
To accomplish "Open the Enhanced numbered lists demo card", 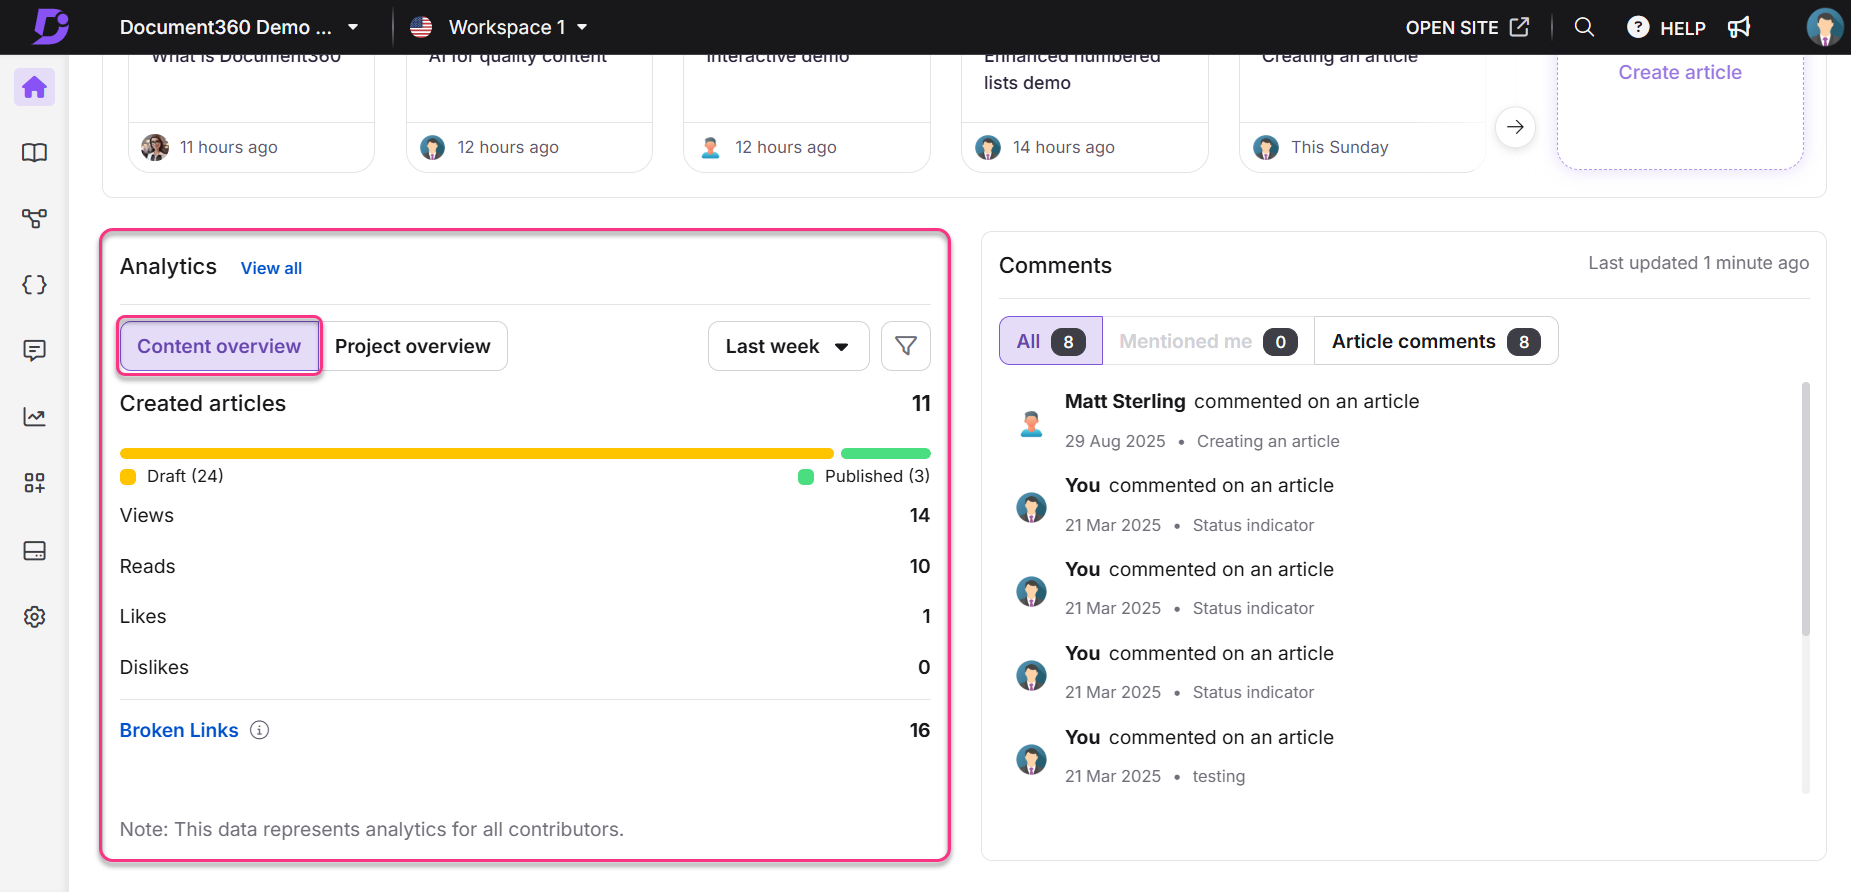I will pyautogui.click(x=1084, y=113).
